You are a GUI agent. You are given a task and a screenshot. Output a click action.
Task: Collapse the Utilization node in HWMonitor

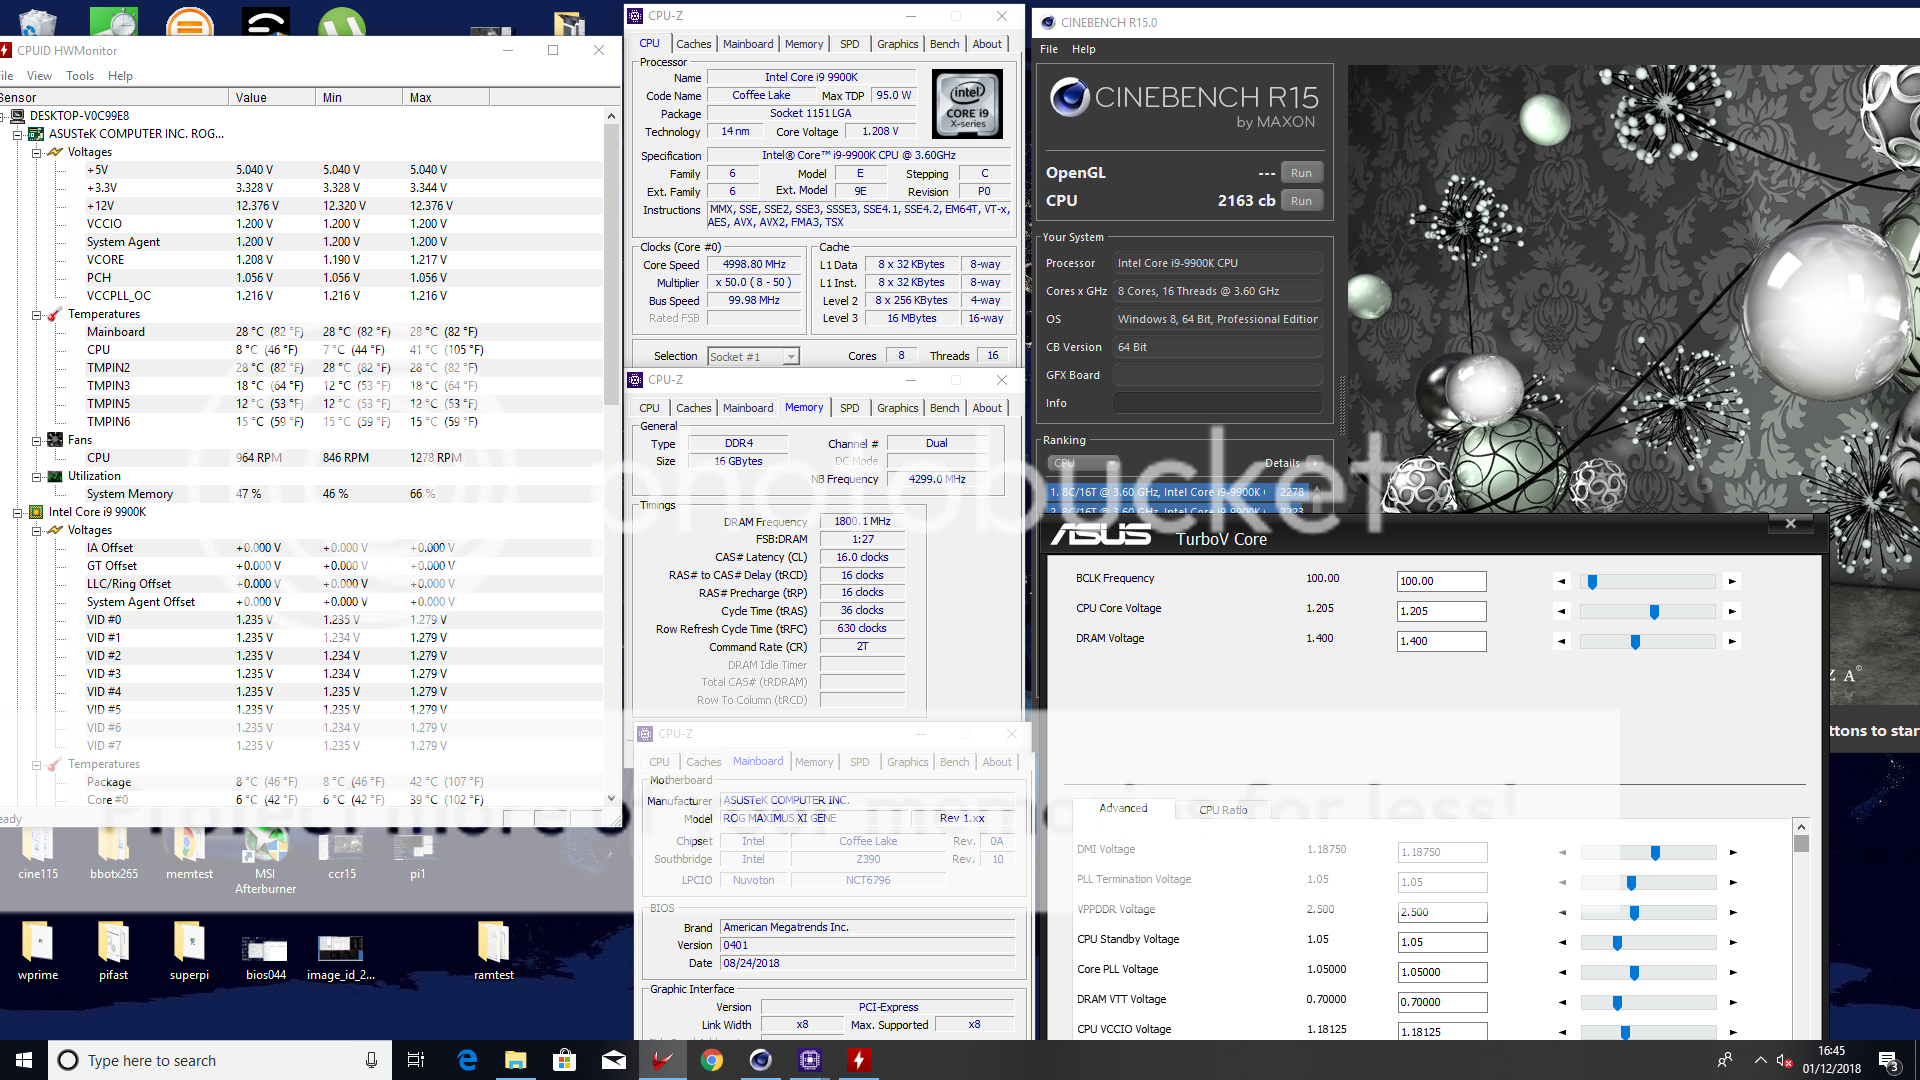pos(36,477)
